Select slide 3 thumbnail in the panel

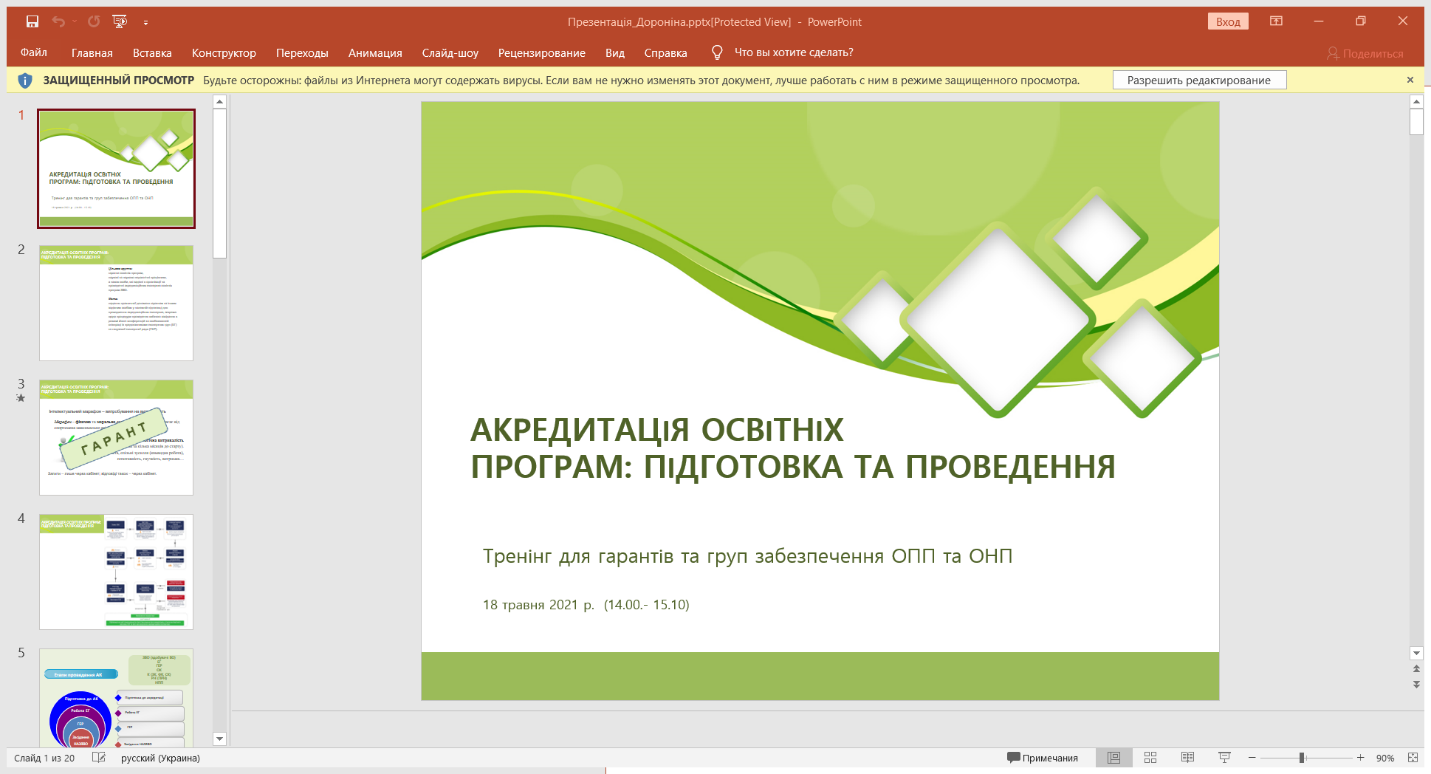(x=116, y=437)
